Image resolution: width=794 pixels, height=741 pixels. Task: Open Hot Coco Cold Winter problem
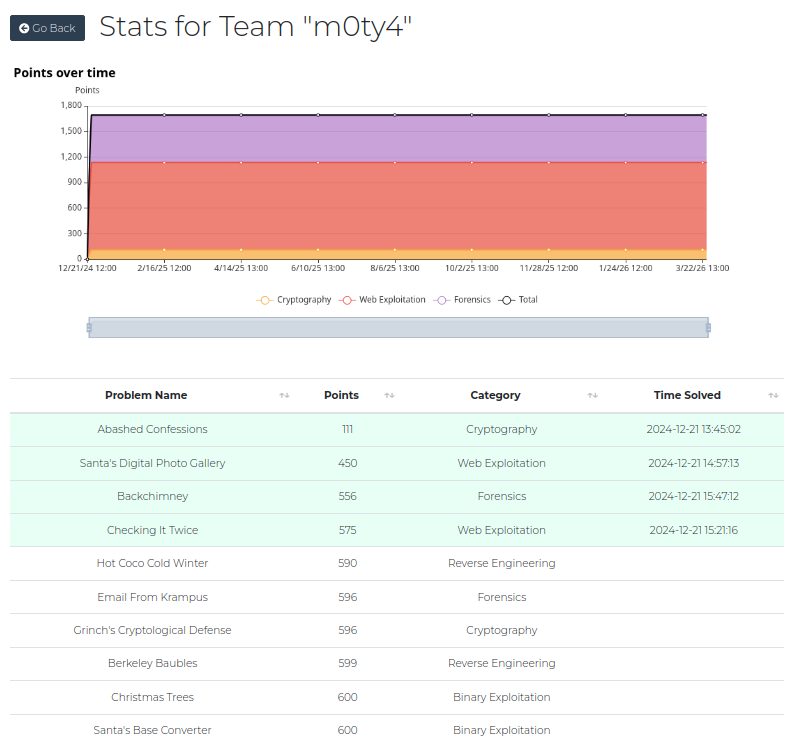[x=152, y=564]
